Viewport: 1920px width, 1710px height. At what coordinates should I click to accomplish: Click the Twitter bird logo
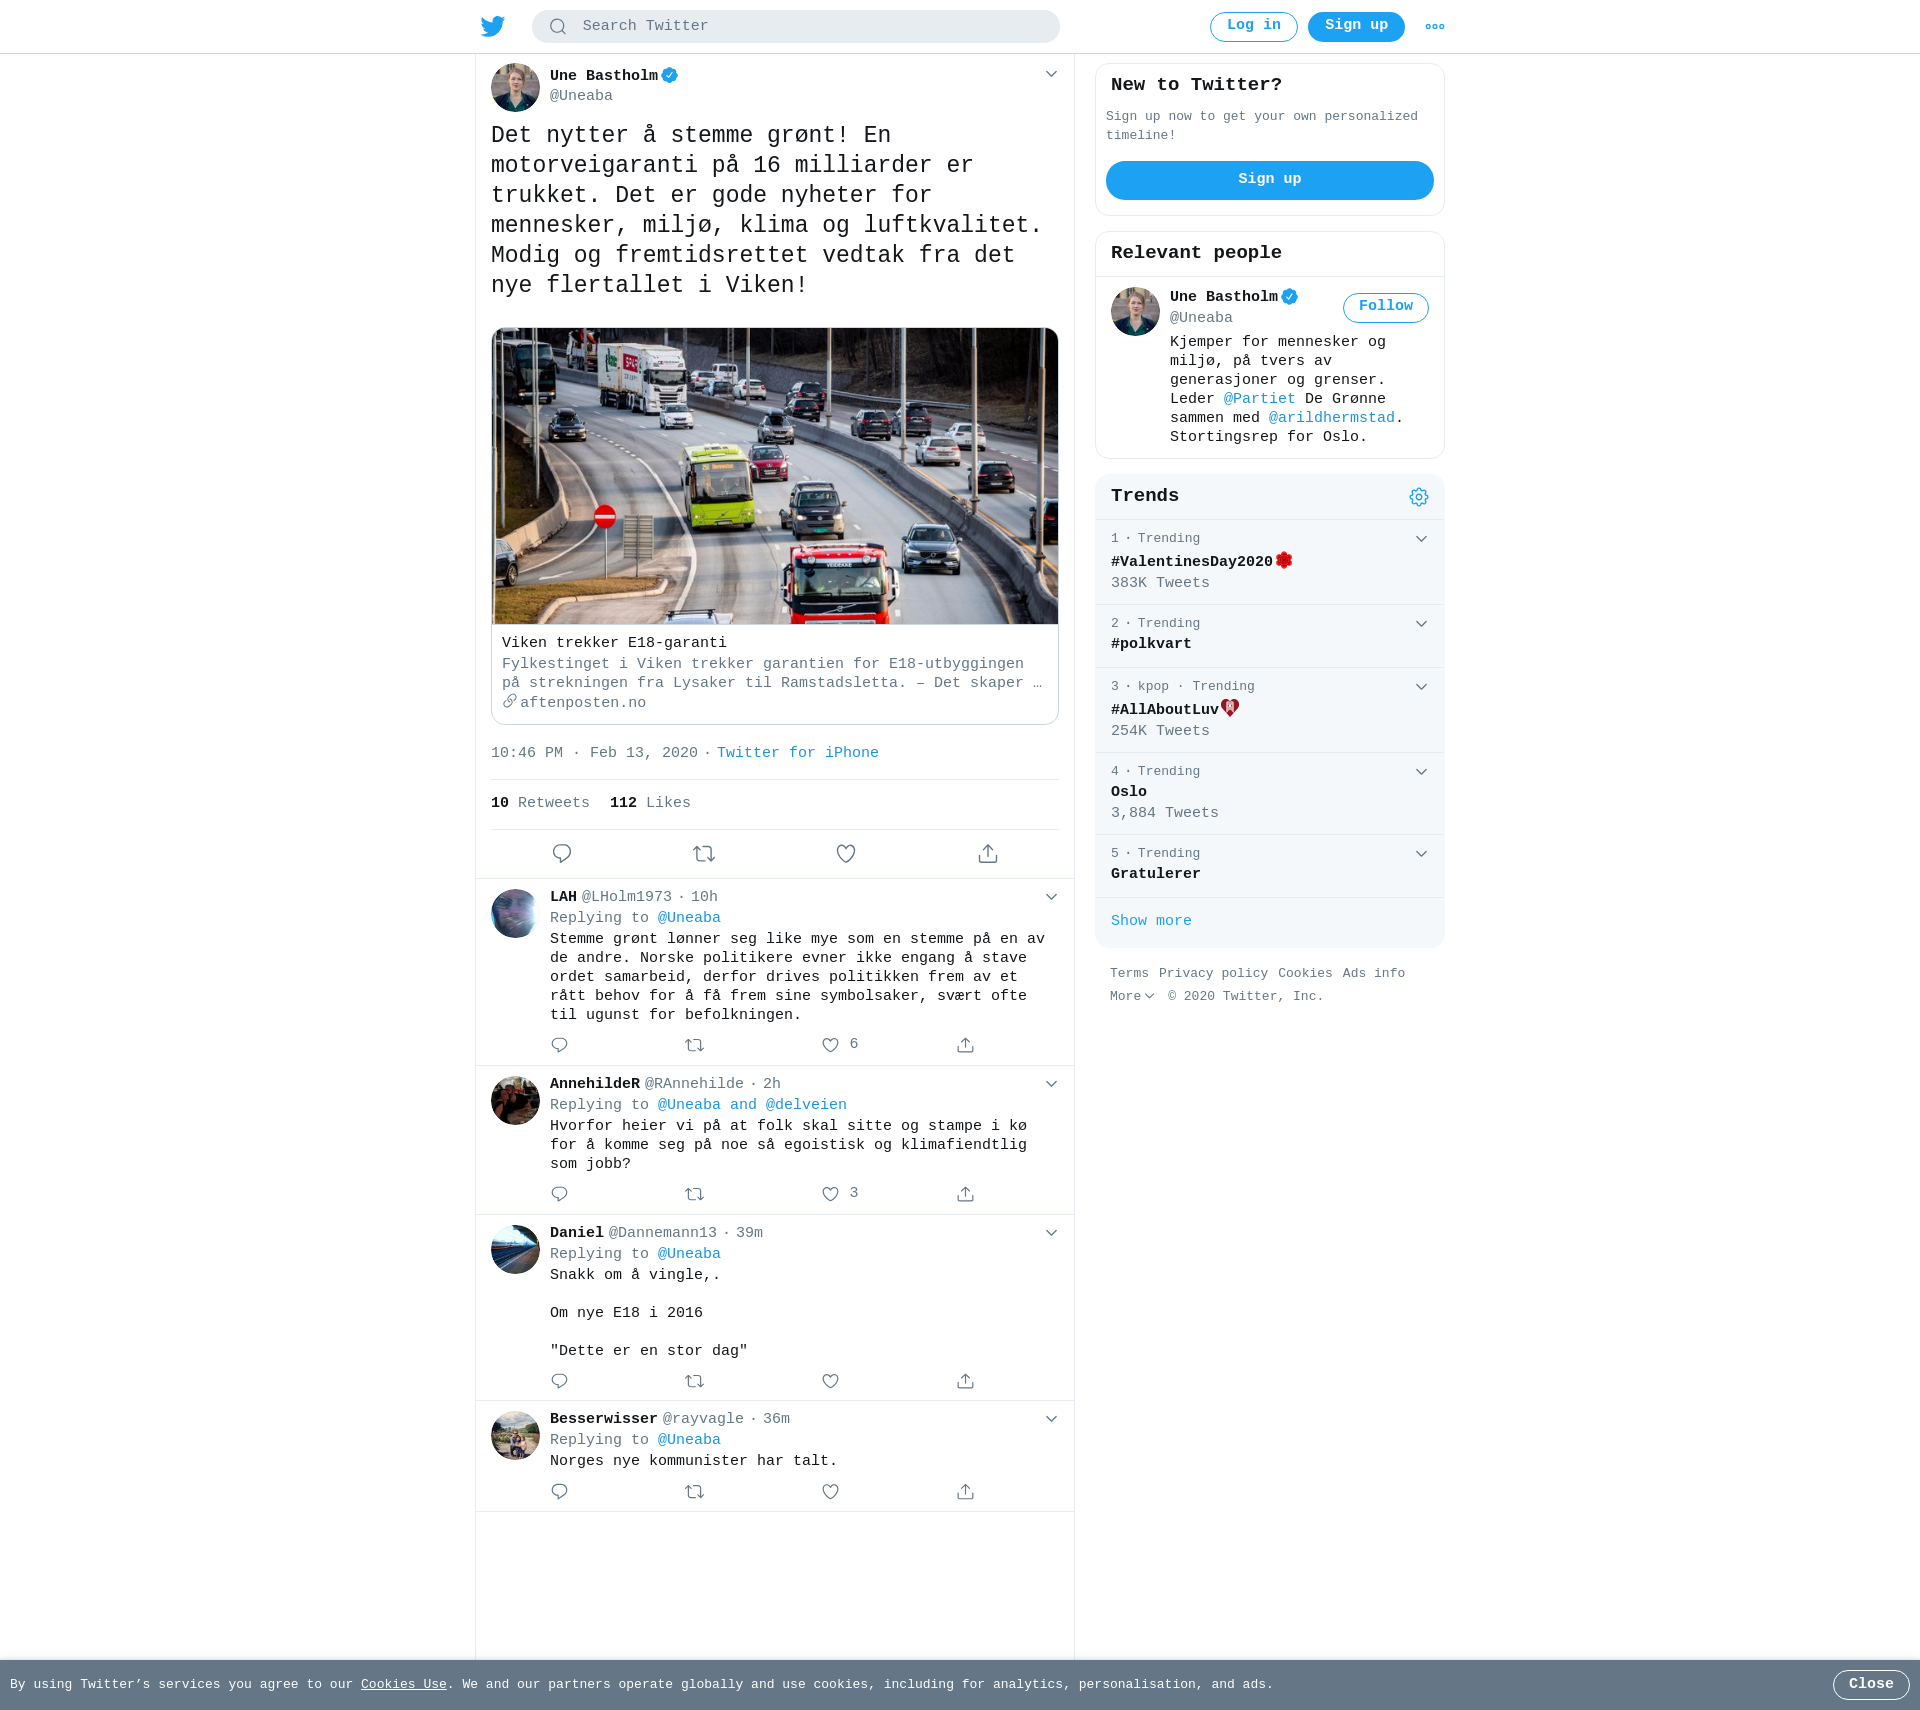(x=492, y=26)
